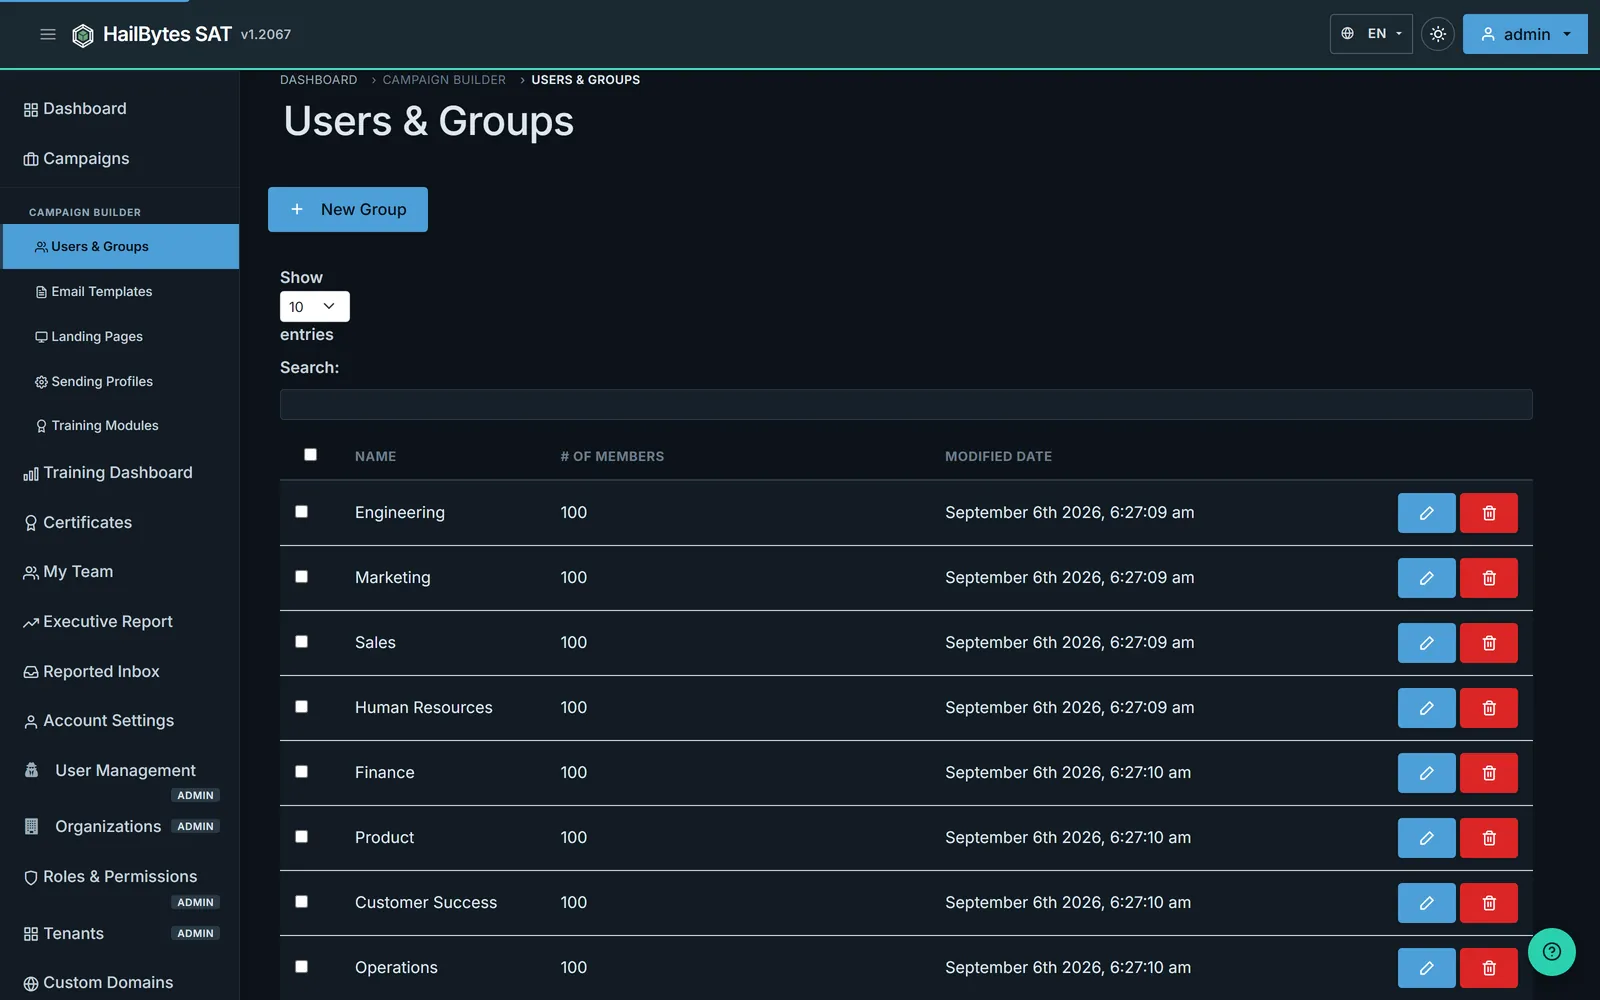
Task: Open the EN language dropdown
Action: pyautogui.click(x=1371, y=34)
